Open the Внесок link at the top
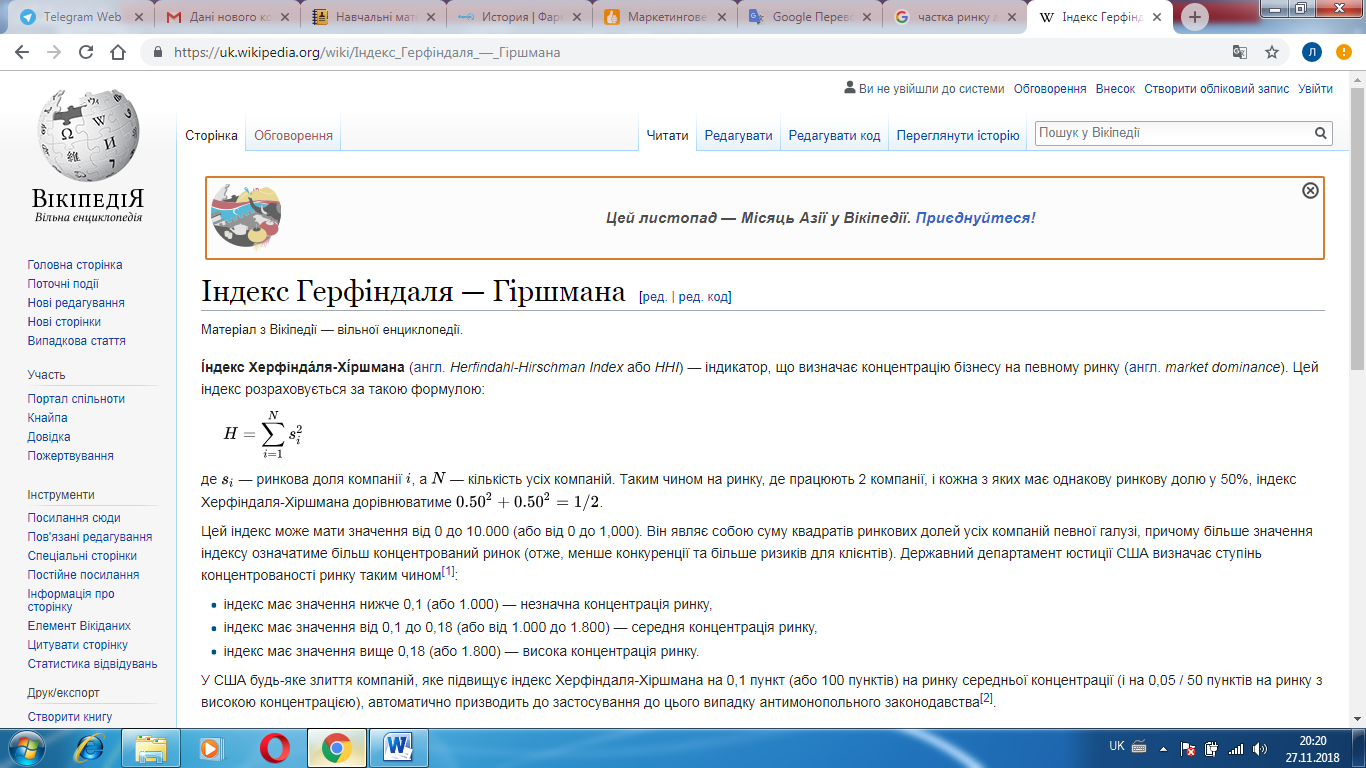 pyautogui.click(x=1115, y=89)
